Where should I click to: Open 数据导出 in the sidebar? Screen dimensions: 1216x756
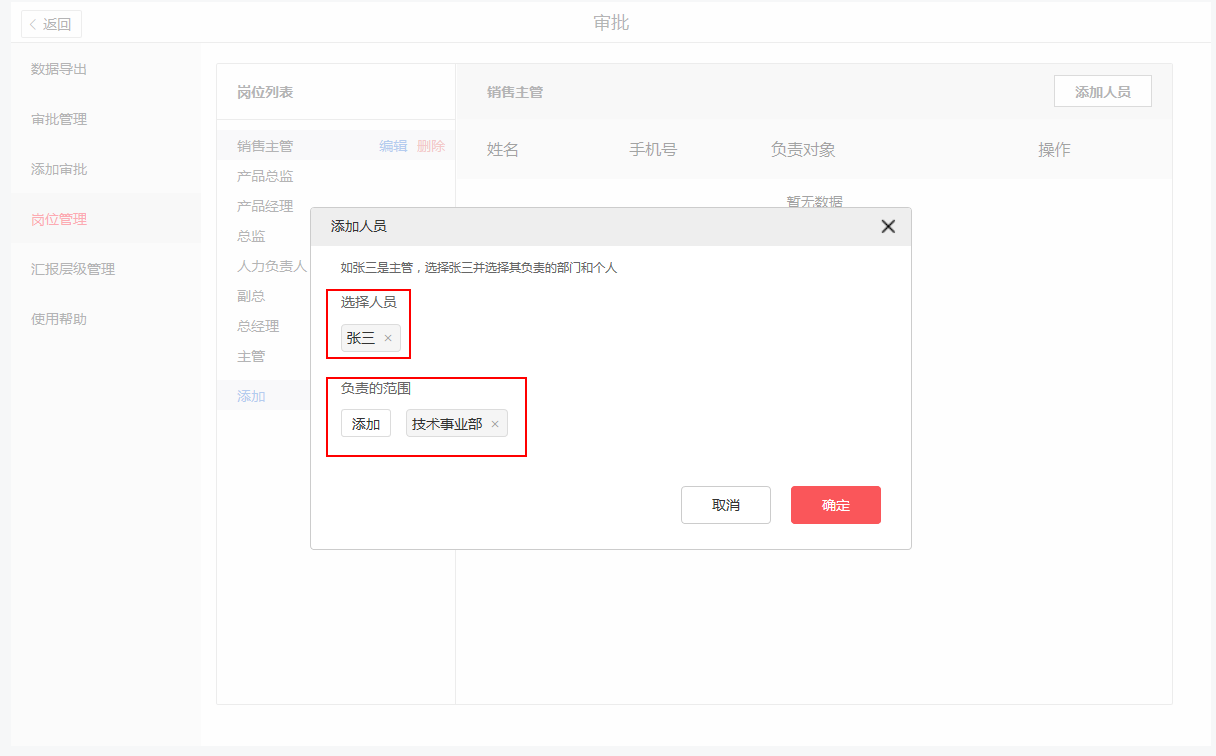[x=59, y=69]
